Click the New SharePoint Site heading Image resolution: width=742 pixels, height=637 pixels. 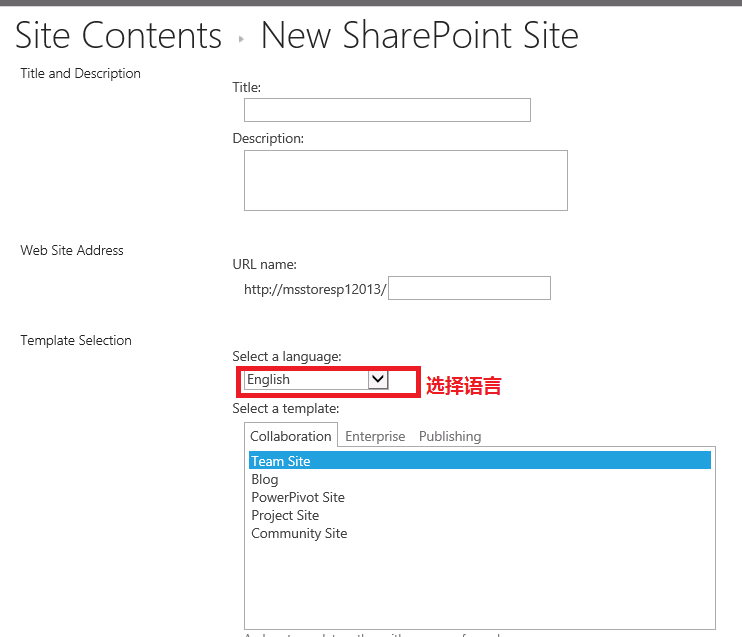[x=419, y=35]
